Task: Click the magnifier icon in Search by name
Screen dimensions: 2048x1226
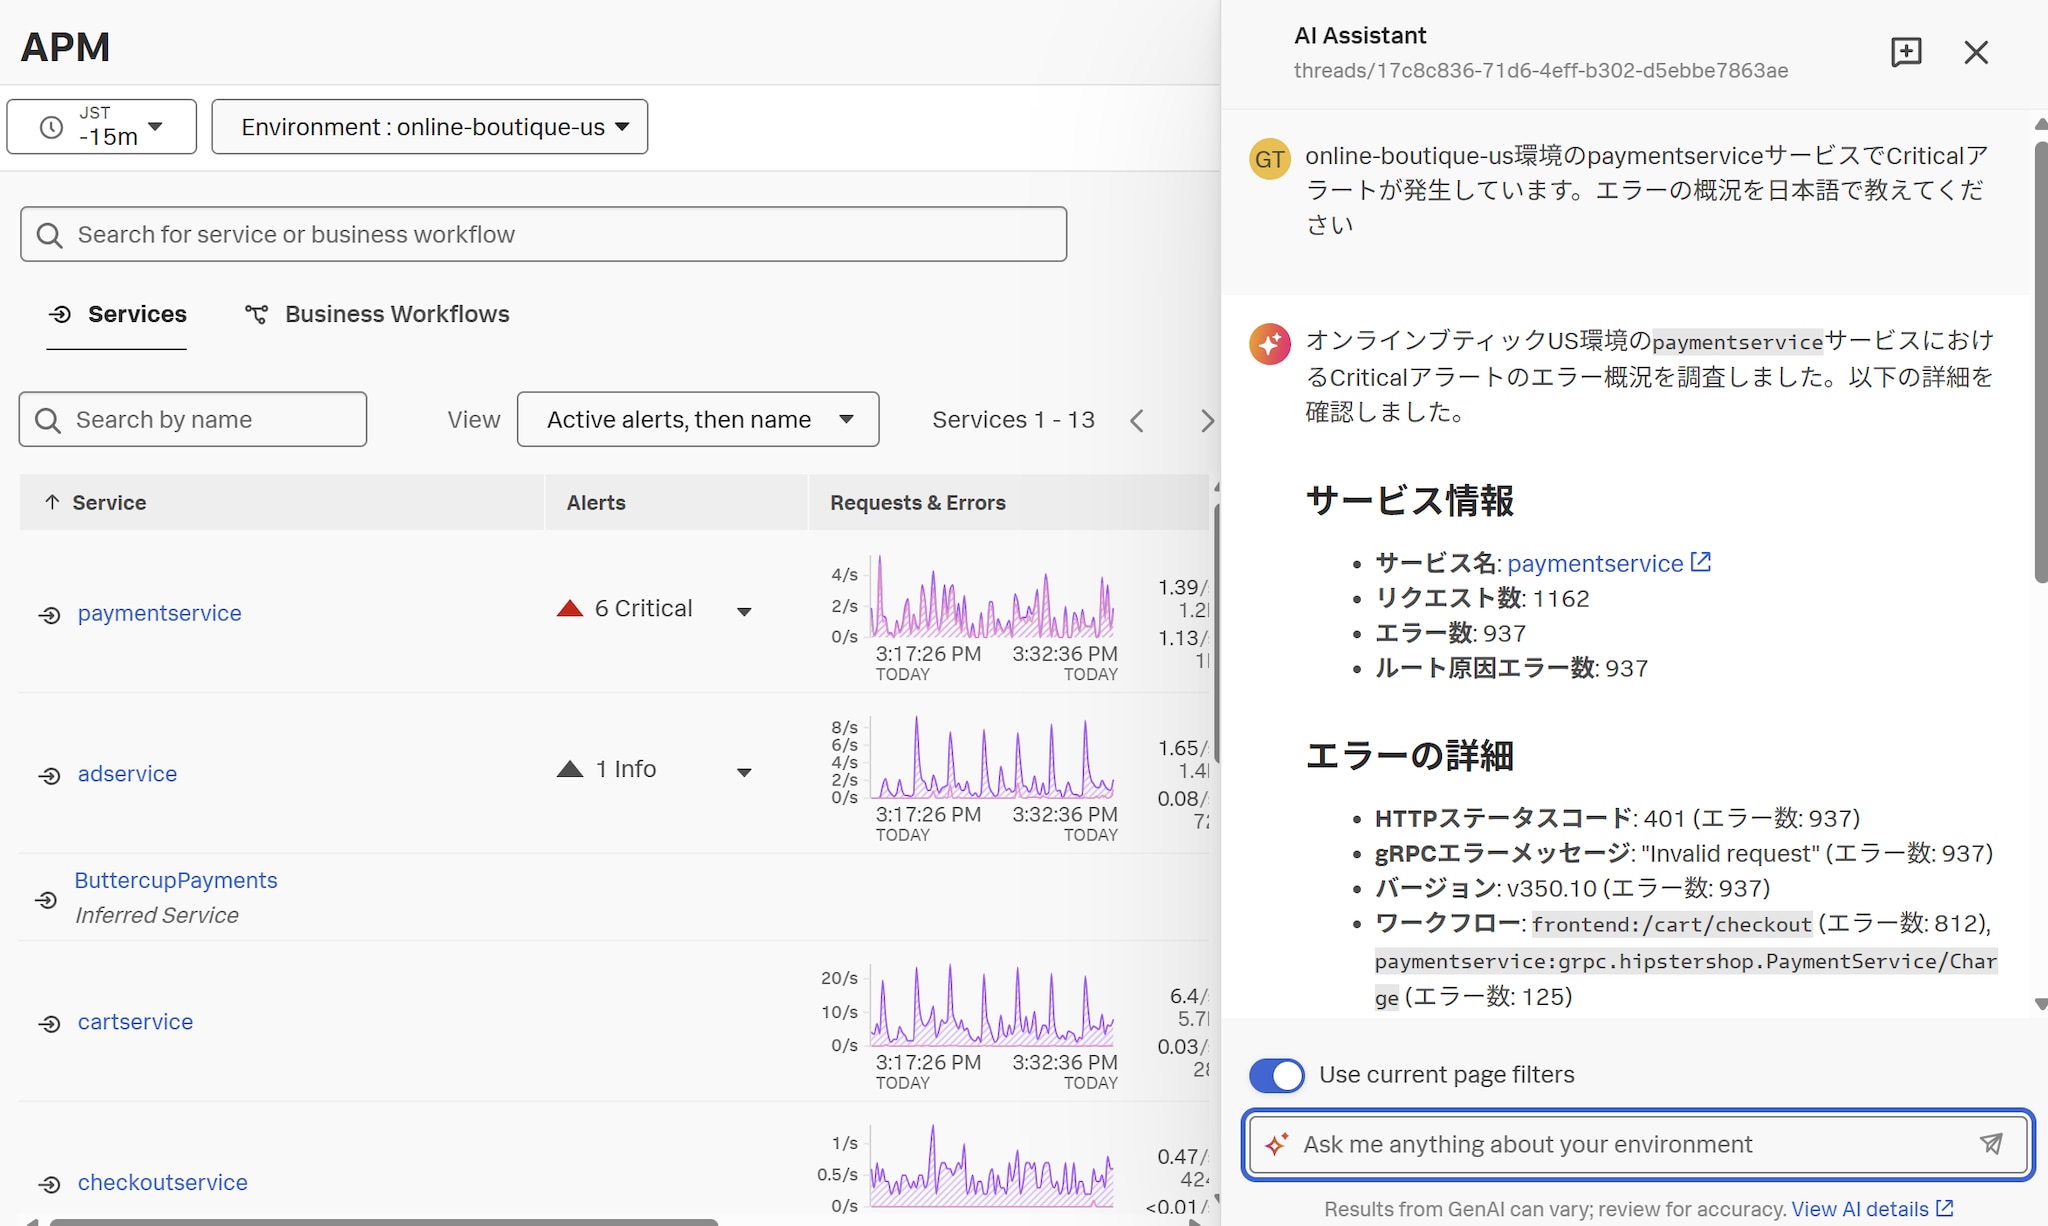Action: coord(48,419)
